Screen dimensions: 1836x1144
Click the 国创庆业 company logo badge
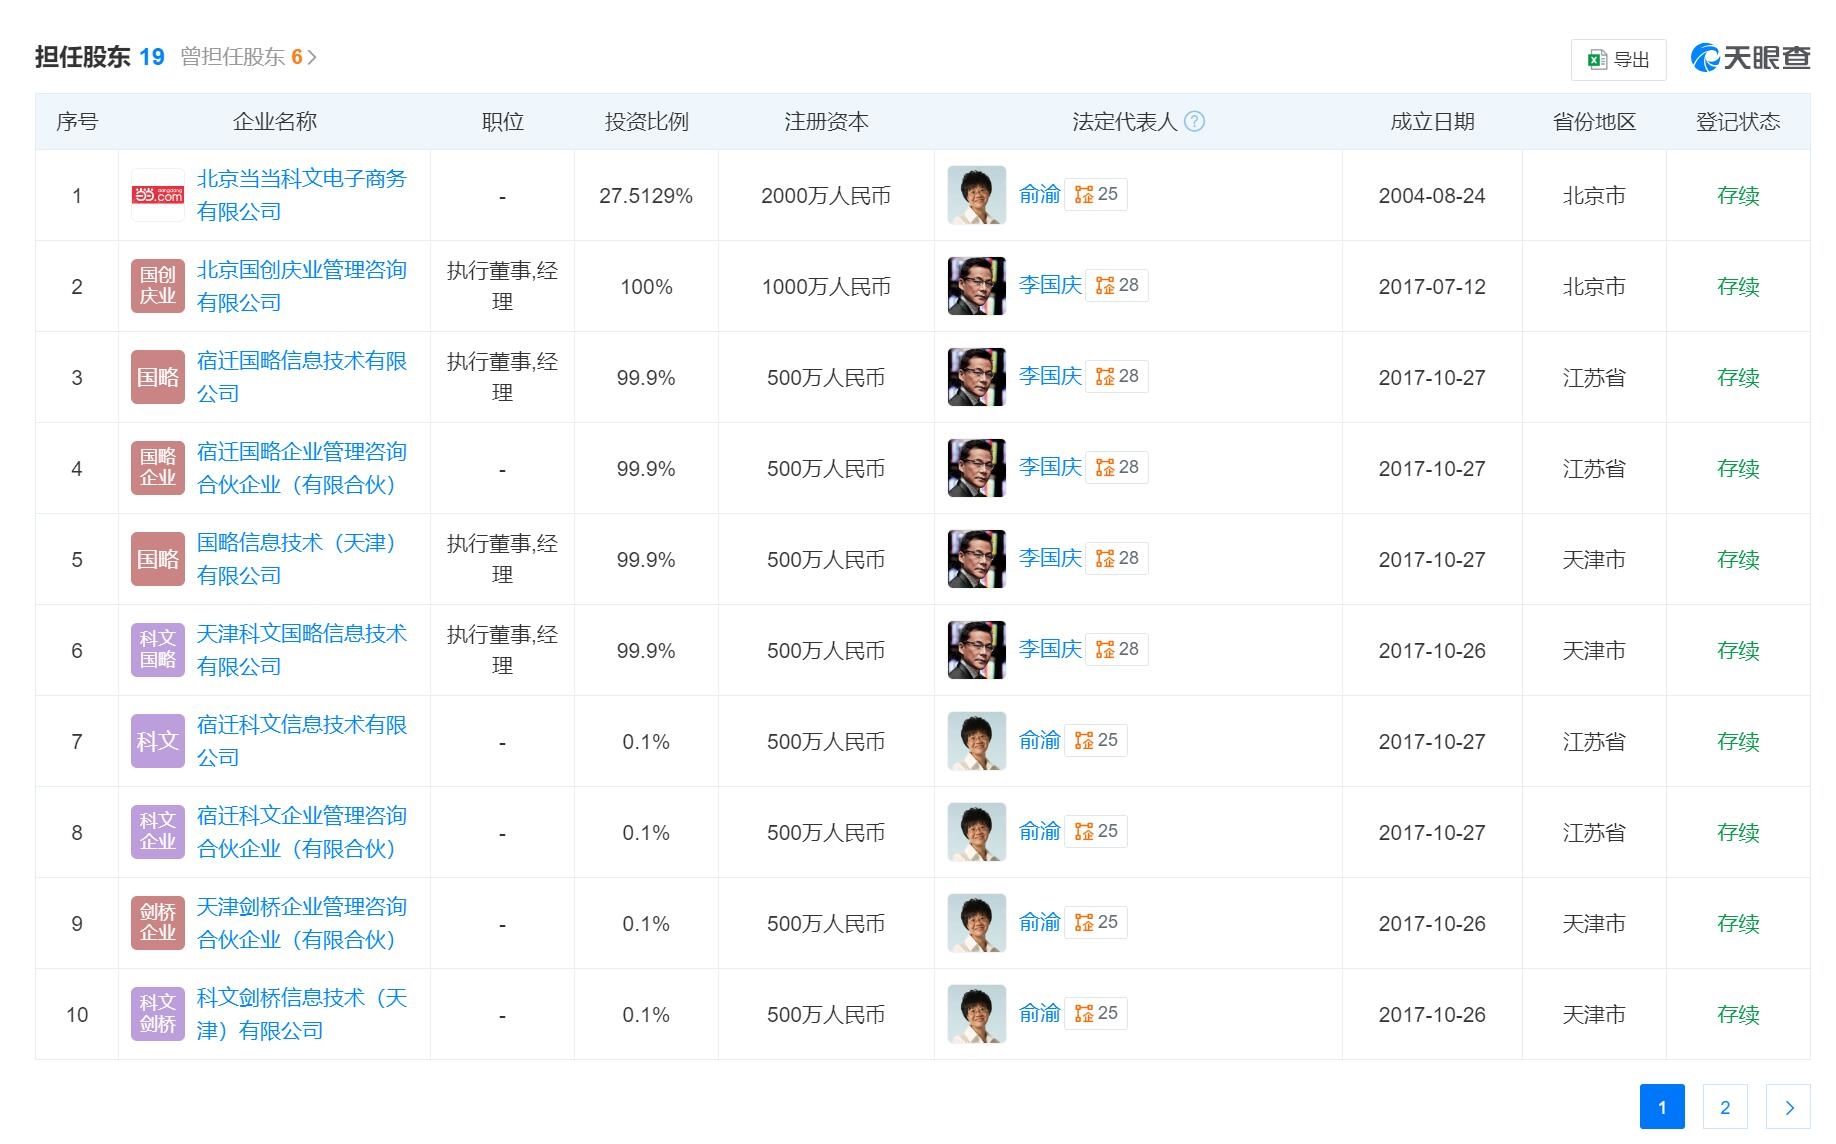(158, 286)
